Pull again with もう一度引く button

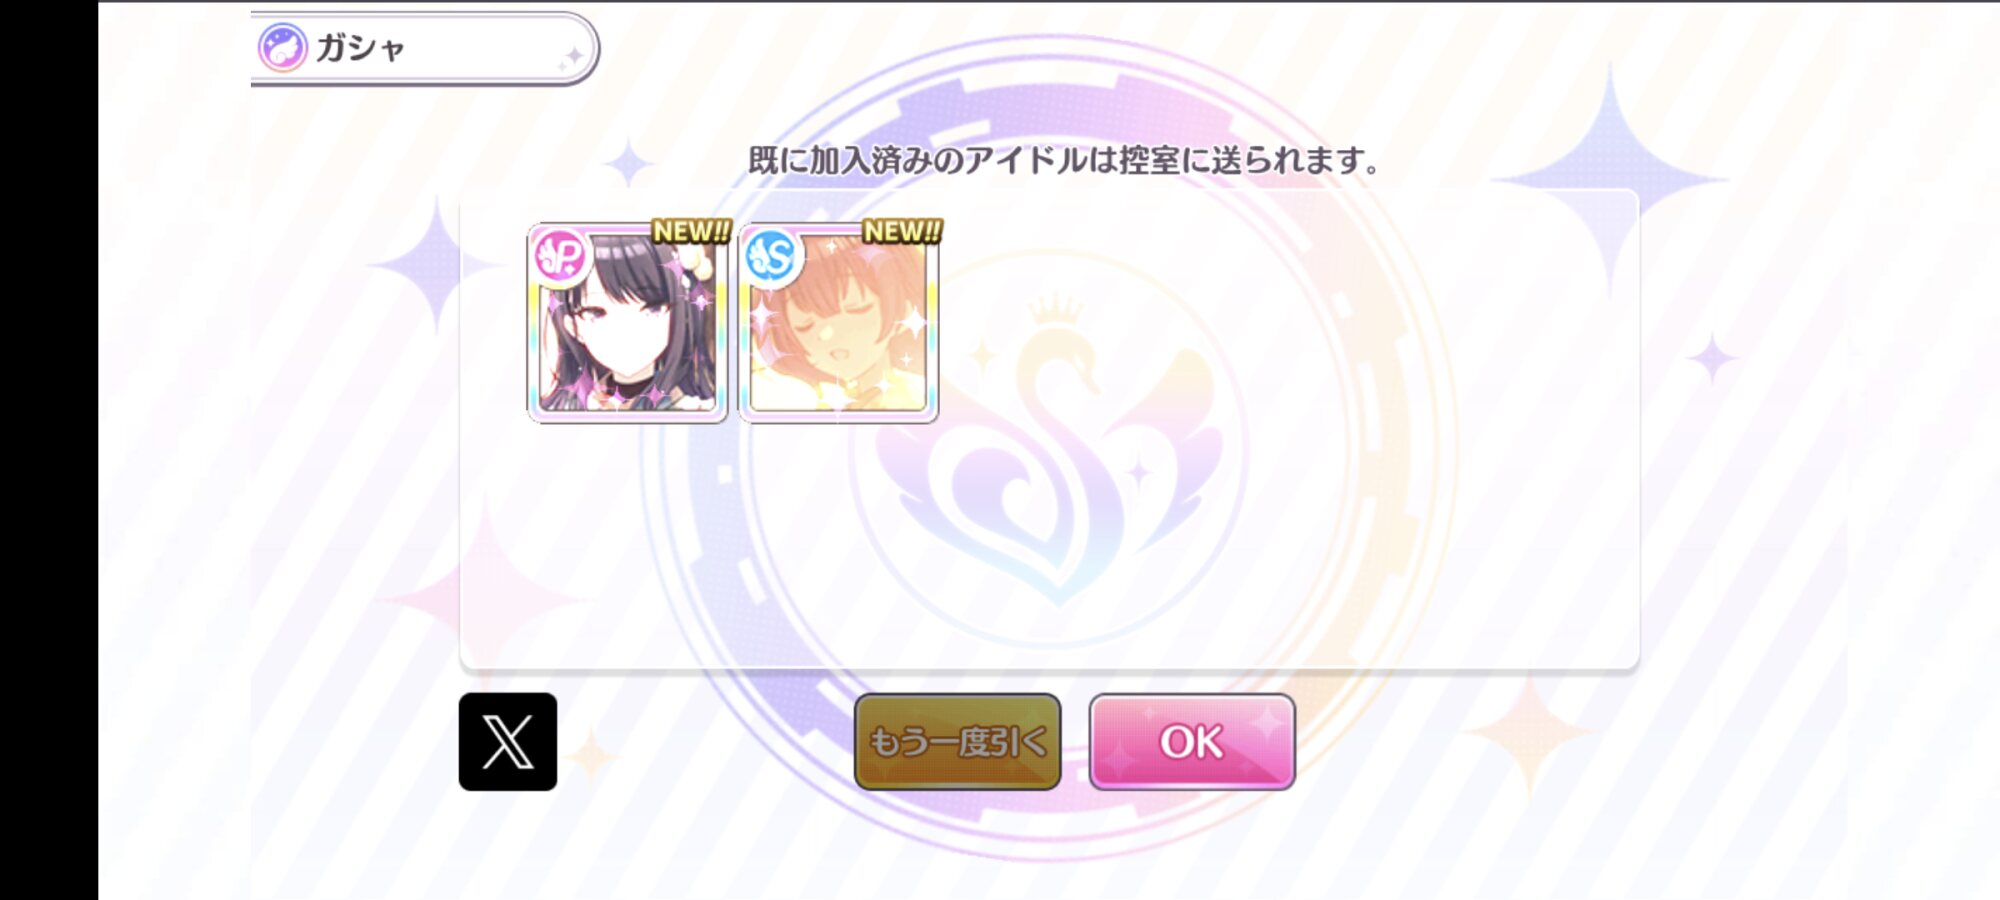point(957,742)
